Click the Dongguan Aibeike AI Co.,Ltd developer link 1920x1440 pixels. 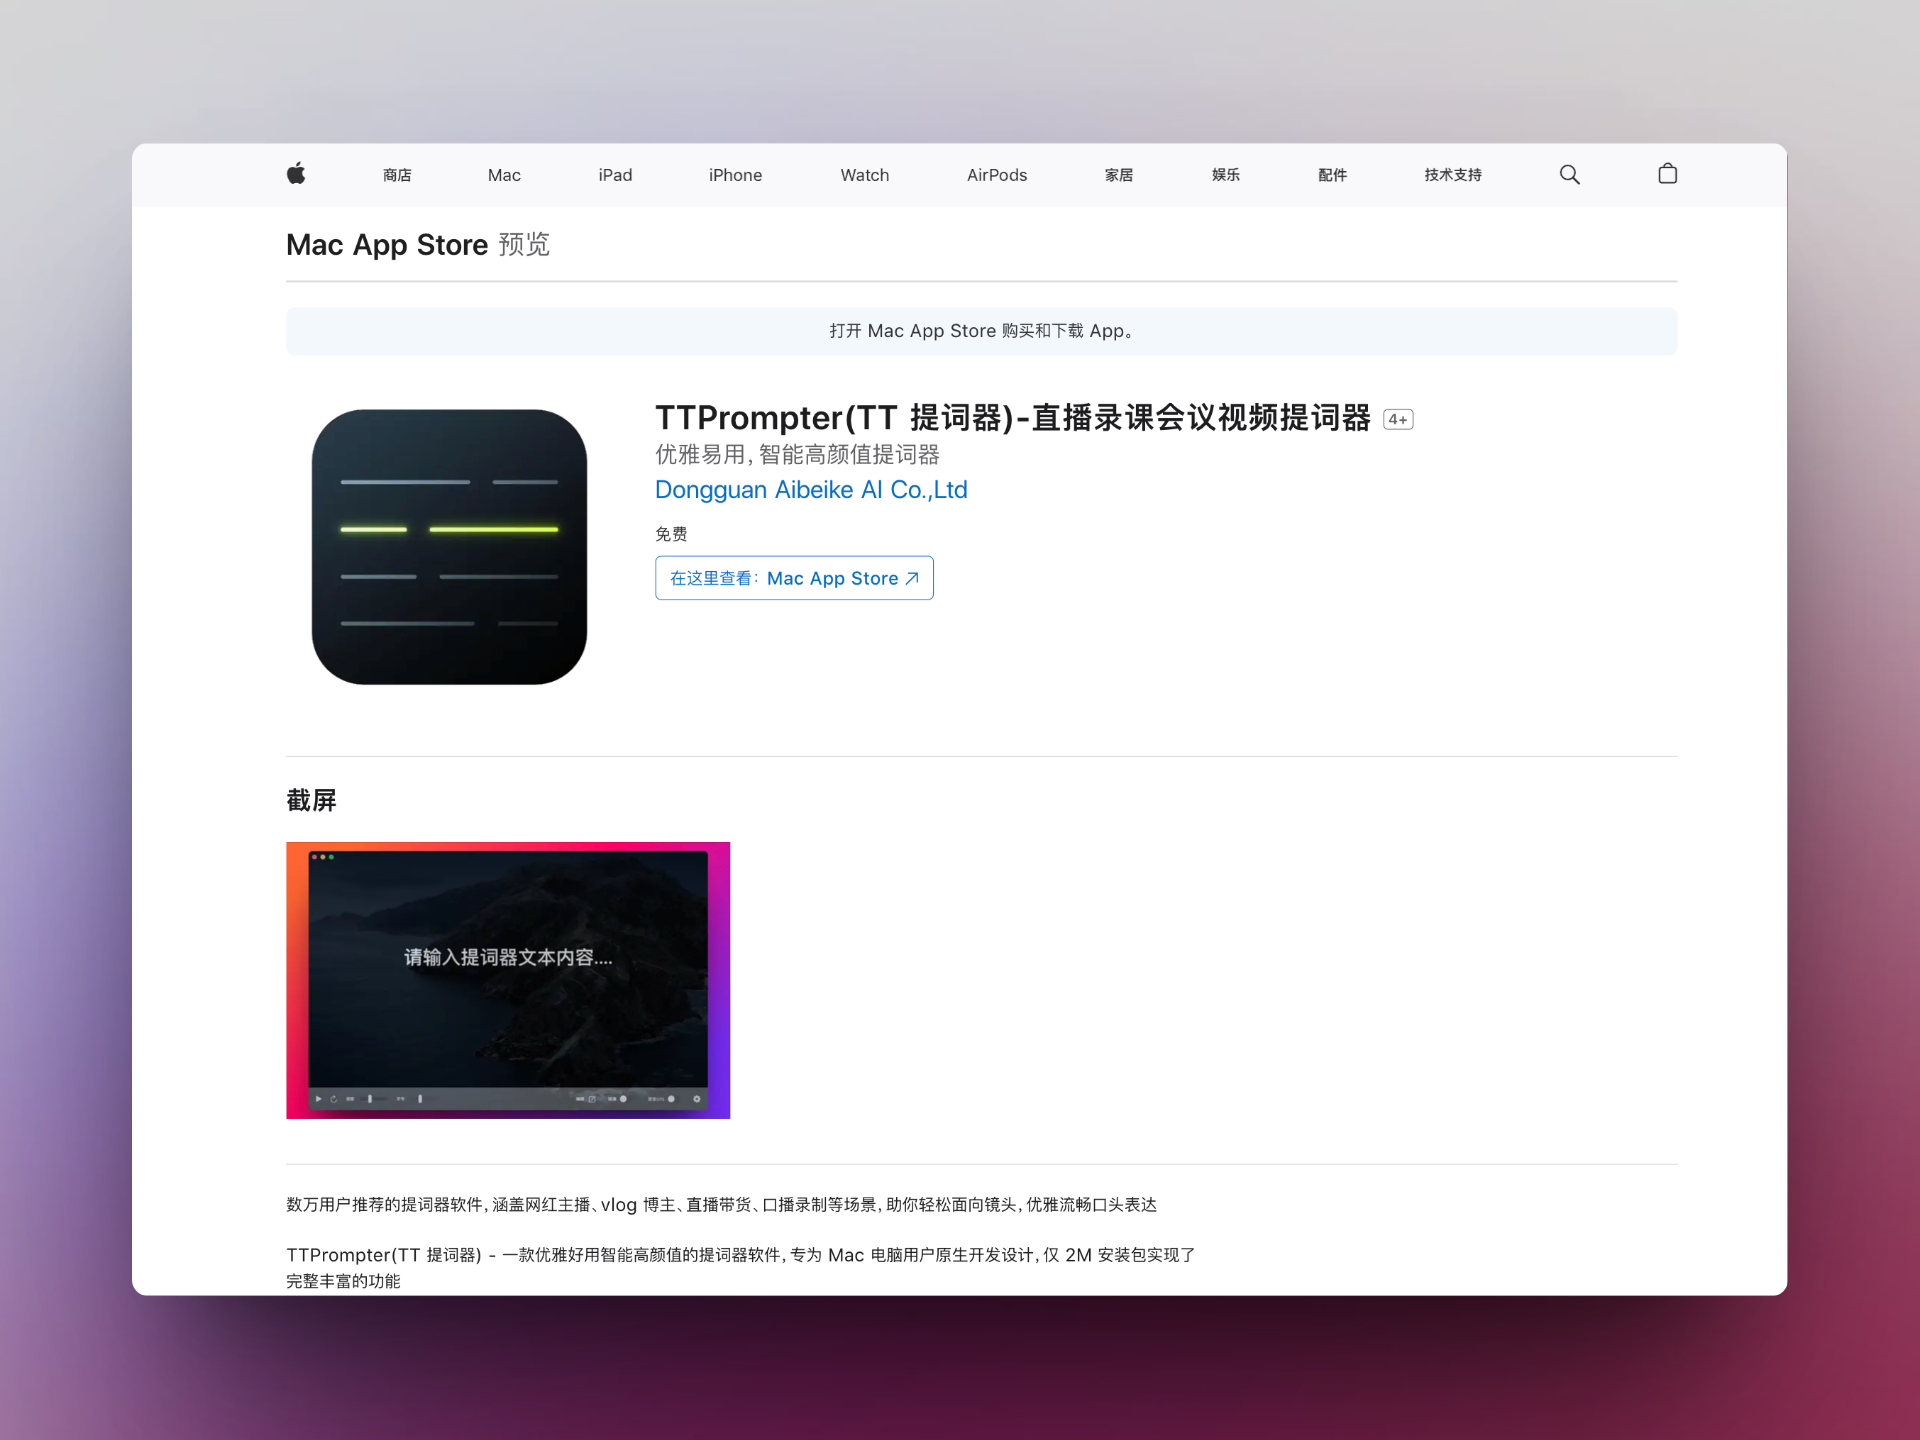click(810, 490)
